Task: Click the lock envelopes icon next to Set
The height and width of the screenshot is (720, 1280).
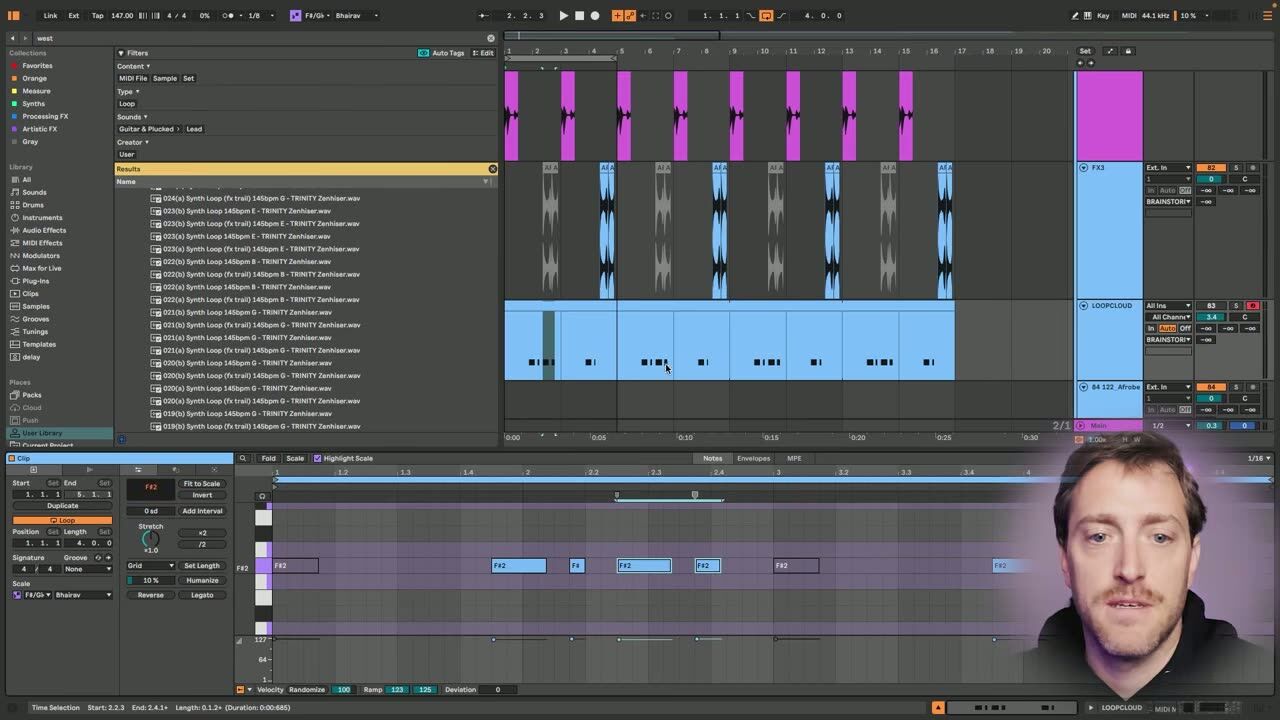Action: pyautogui.click(x=1128, y=51)
